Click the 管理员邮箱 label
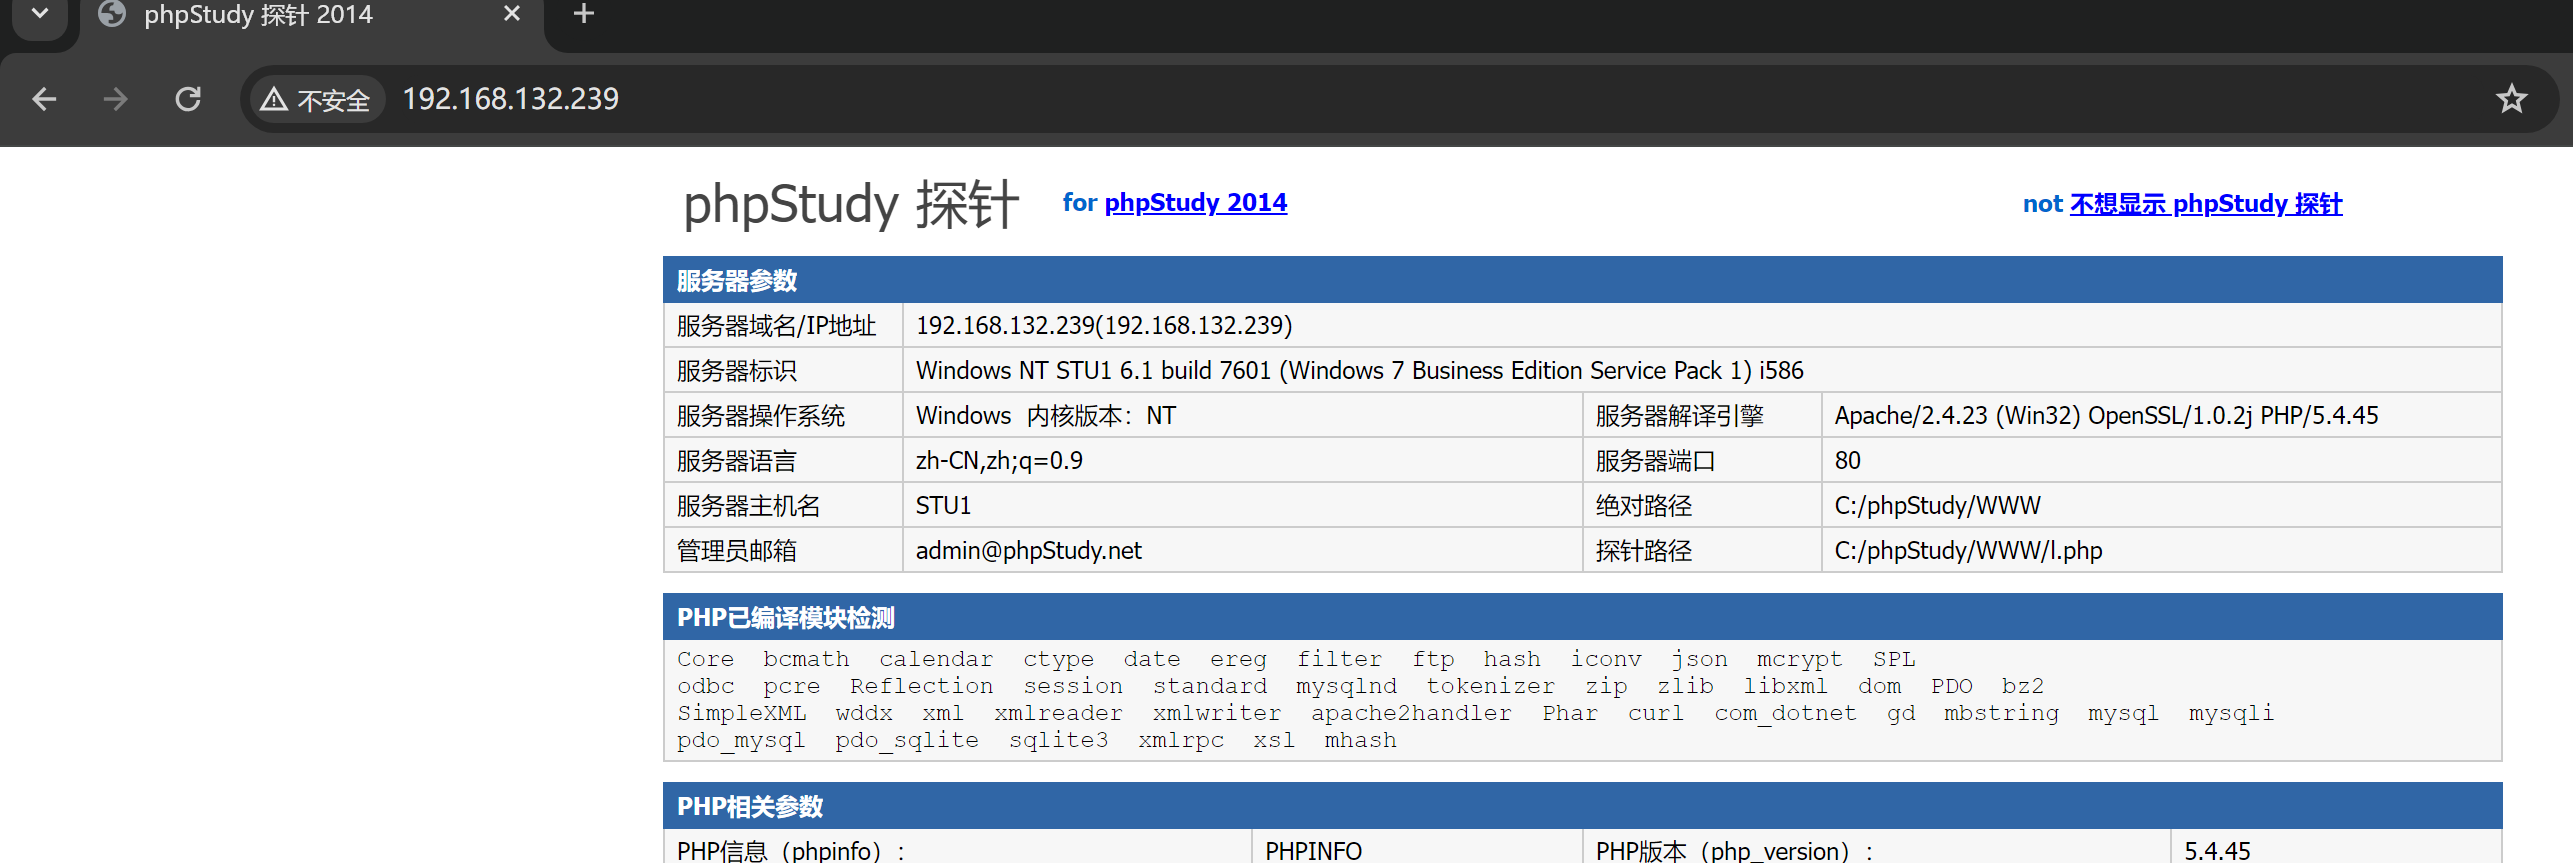This screenshot has height=863, width=2573. 736,551
